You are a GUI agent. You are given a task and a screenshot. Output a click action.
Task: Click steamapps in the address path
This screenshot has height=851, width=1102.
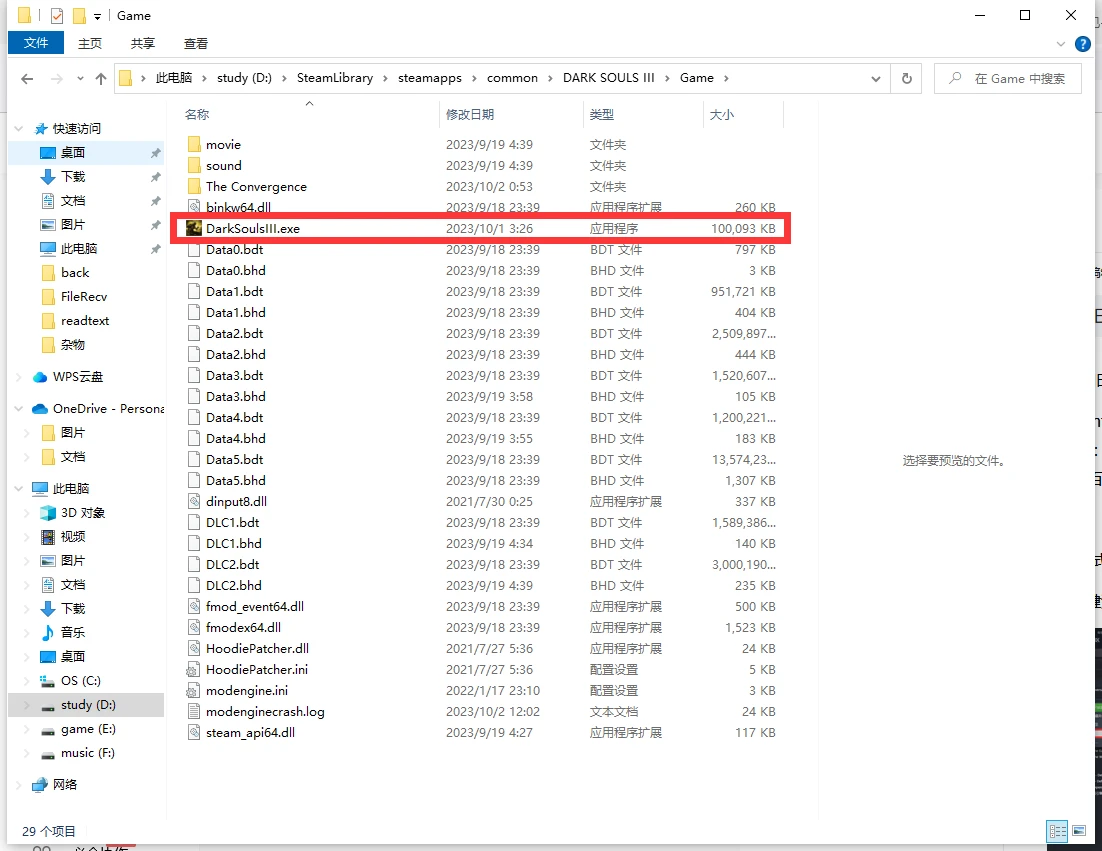[x=430, y=78]
